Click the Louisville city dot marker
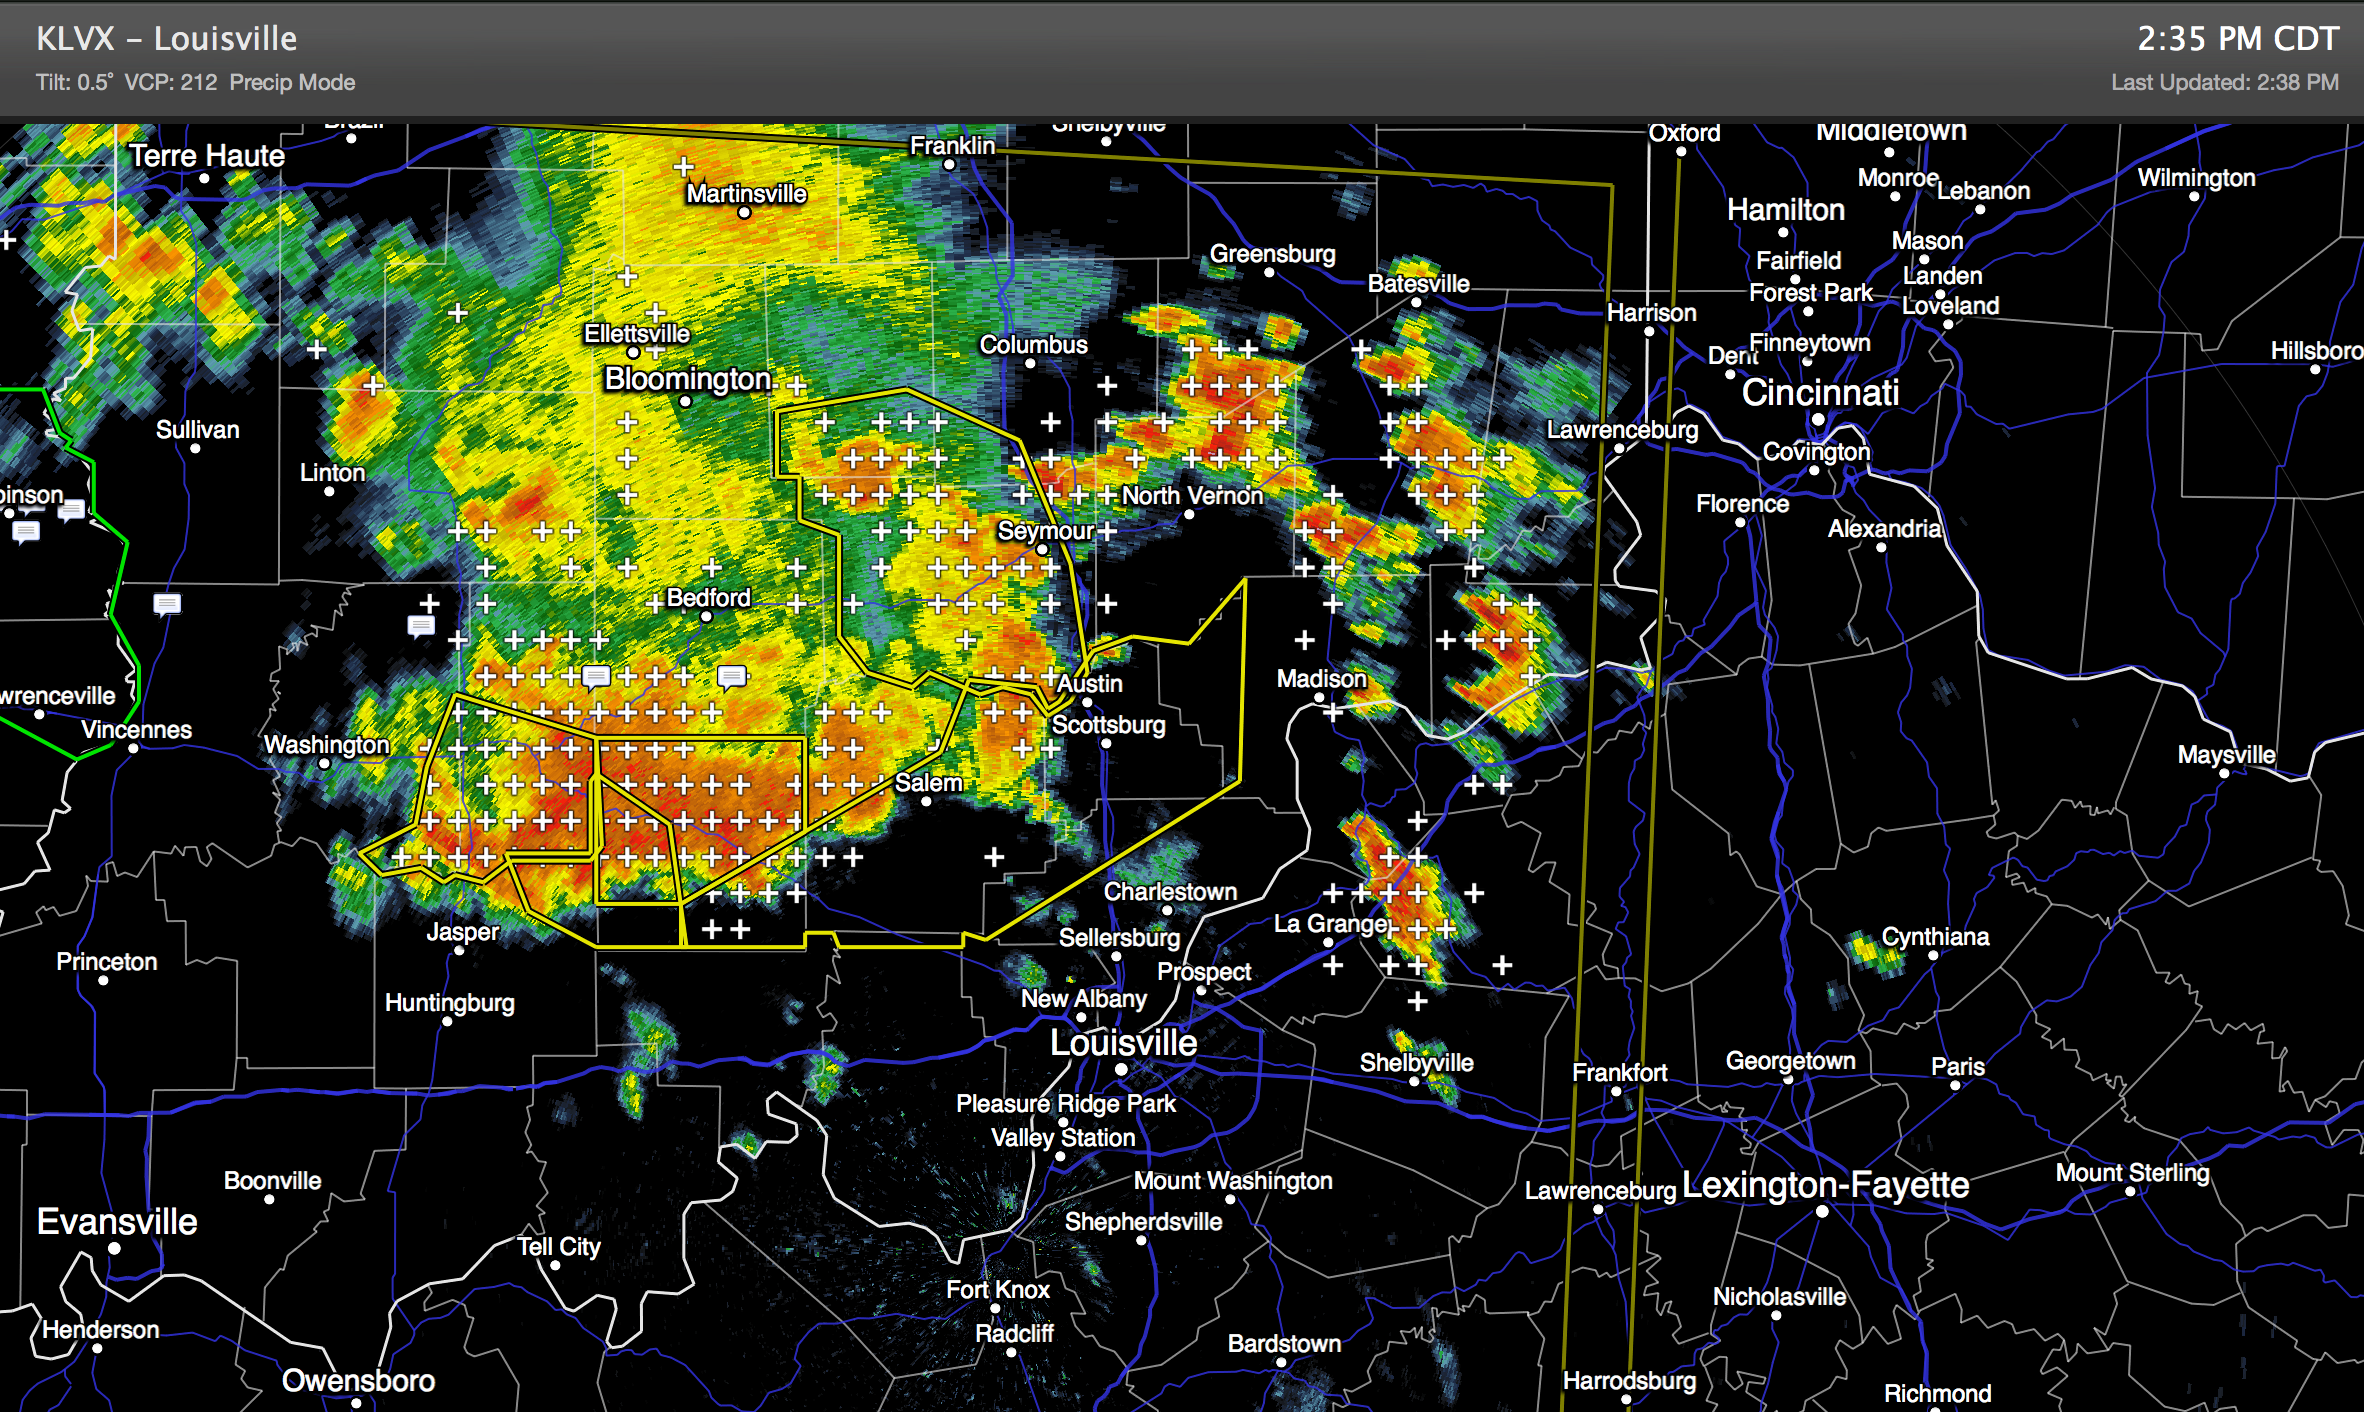Image resolution: width=2364 pixels, height=1412 pixels. (x=1121, y=1069)
